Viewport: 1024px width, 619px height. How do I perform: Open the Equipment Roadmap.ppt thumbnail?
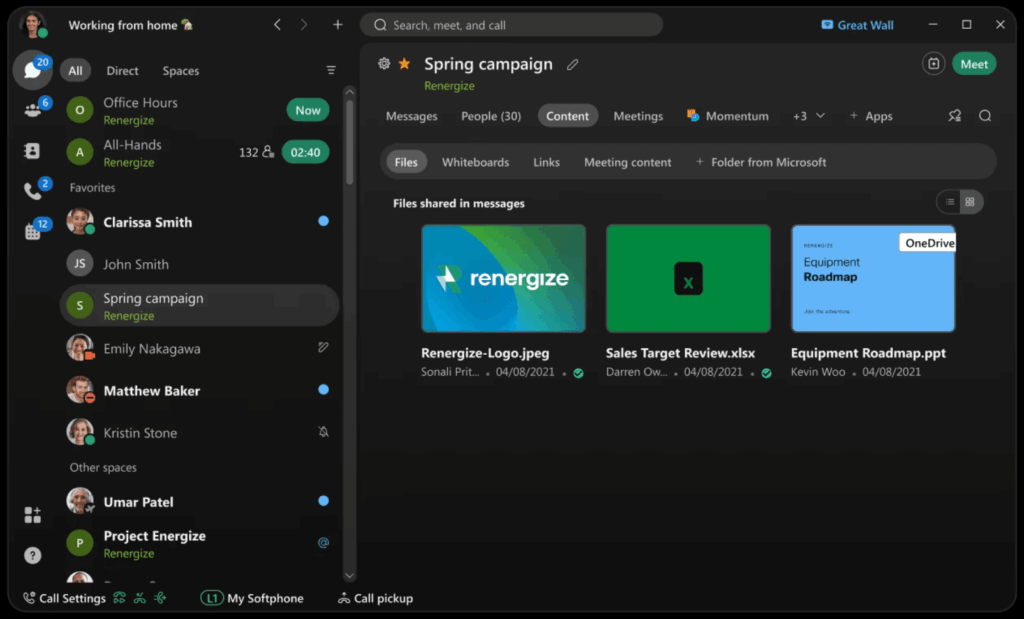(873, 278)
